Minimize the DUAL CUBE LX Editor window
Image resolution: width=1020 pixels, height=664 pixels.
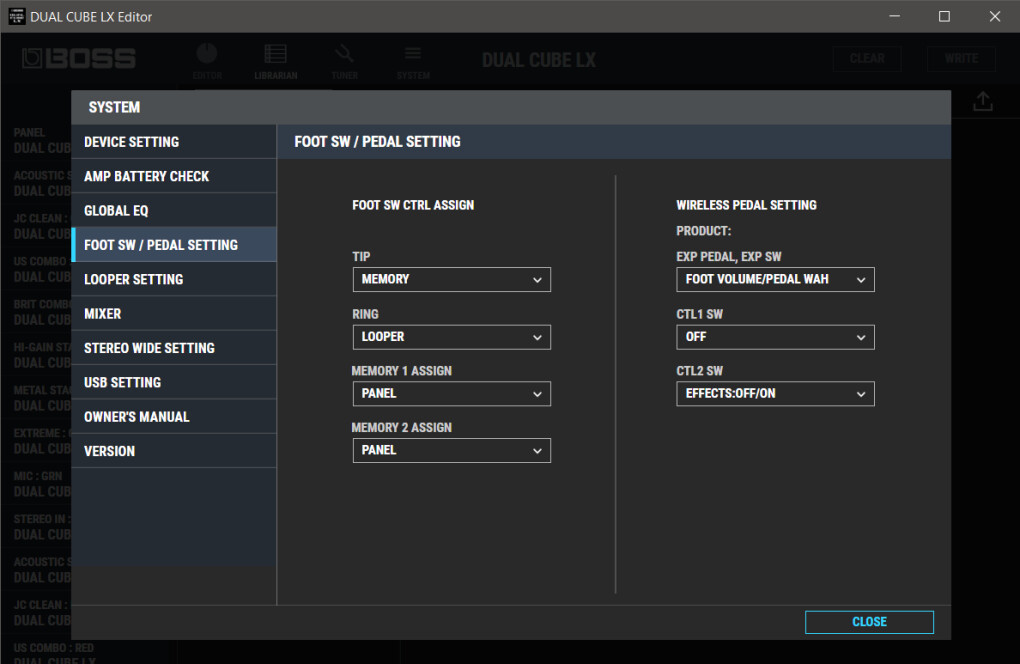coord(894,16)
